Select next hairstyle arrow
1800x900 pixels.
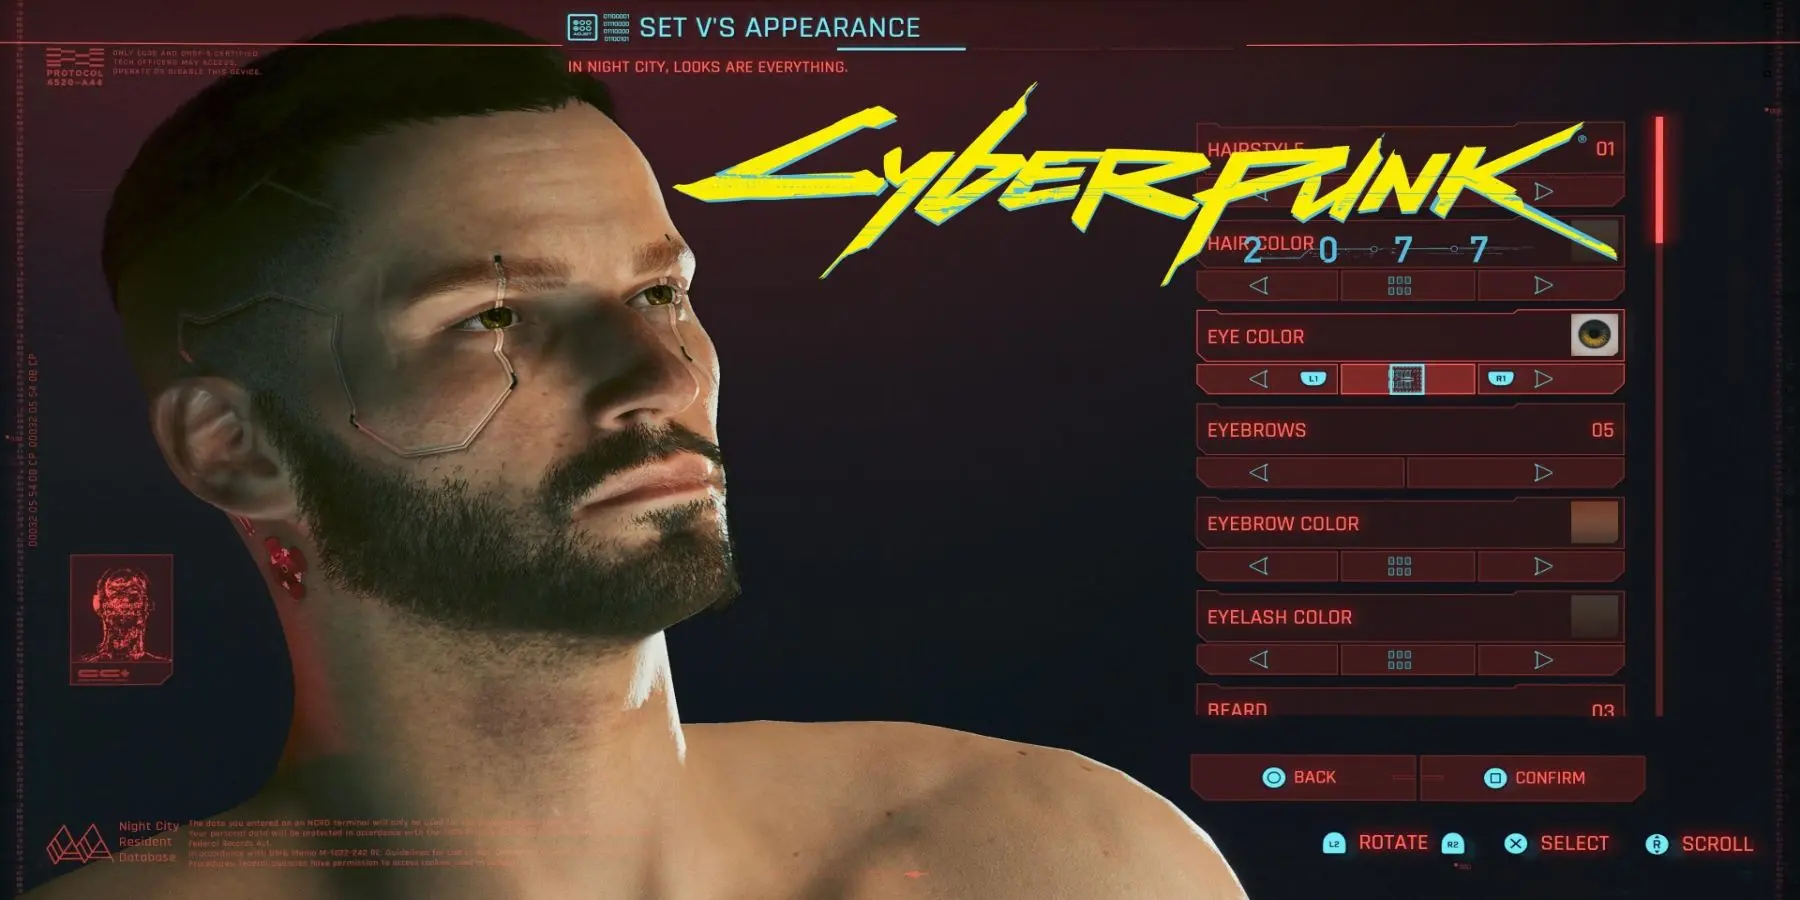[x=1543, y=191]
